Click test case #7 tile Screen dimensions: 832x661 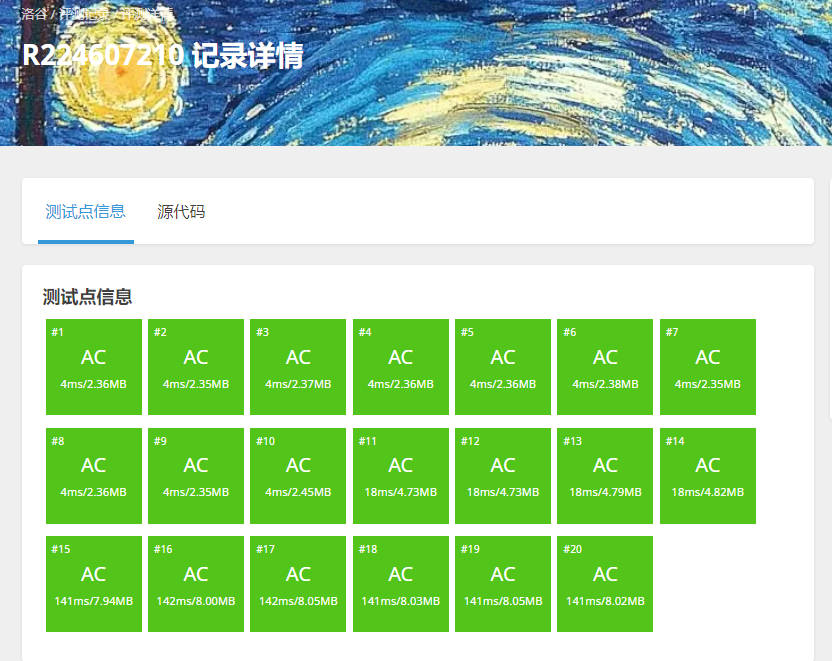(x=708, y=367)
